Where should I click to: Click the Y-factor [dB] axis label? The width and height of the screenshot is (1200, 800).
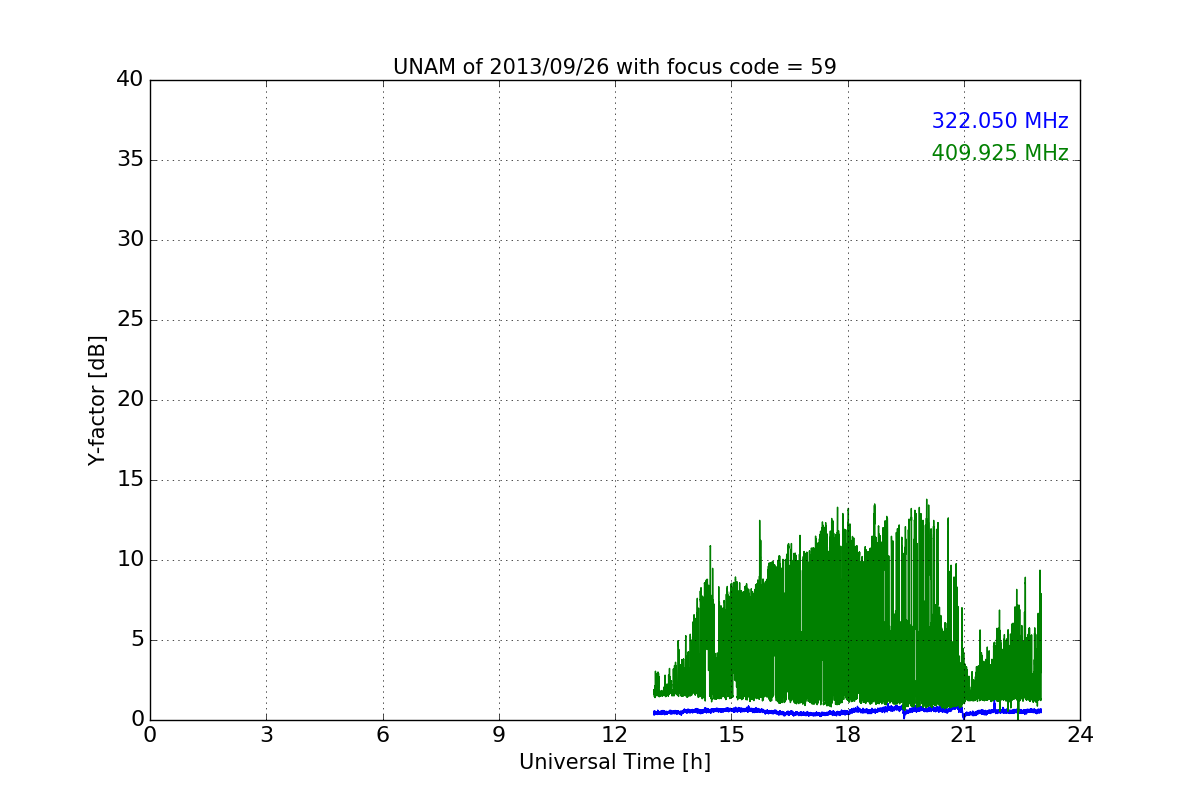[97, 400]
